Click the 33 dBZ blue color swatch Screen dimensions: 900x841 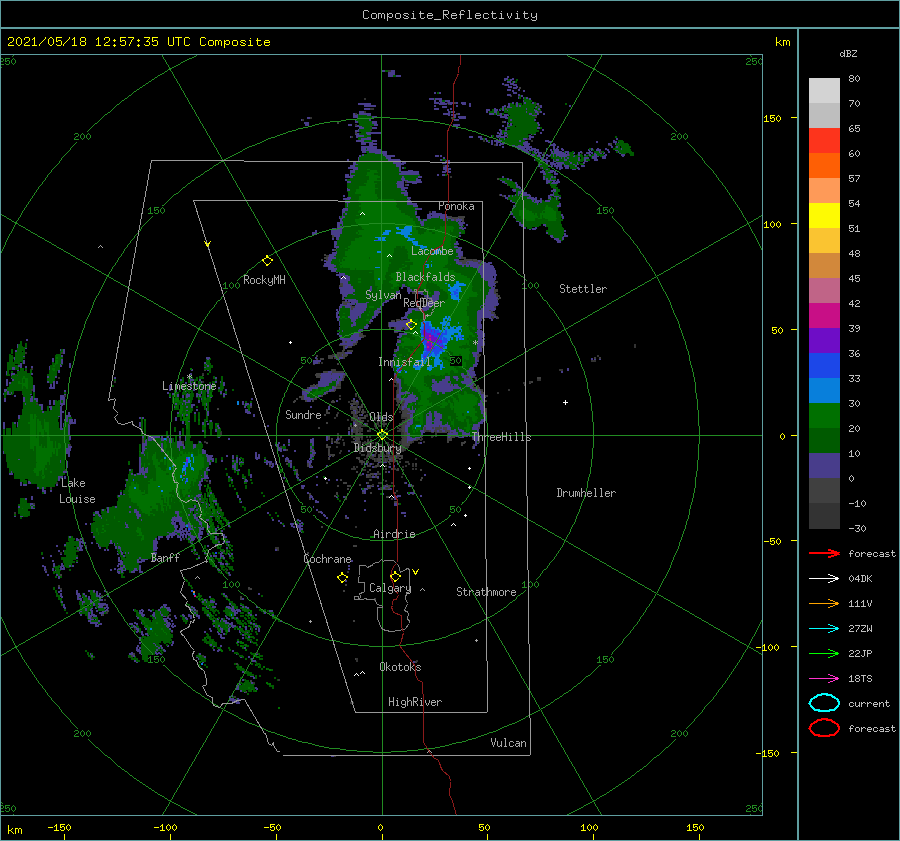click(824, 390)
